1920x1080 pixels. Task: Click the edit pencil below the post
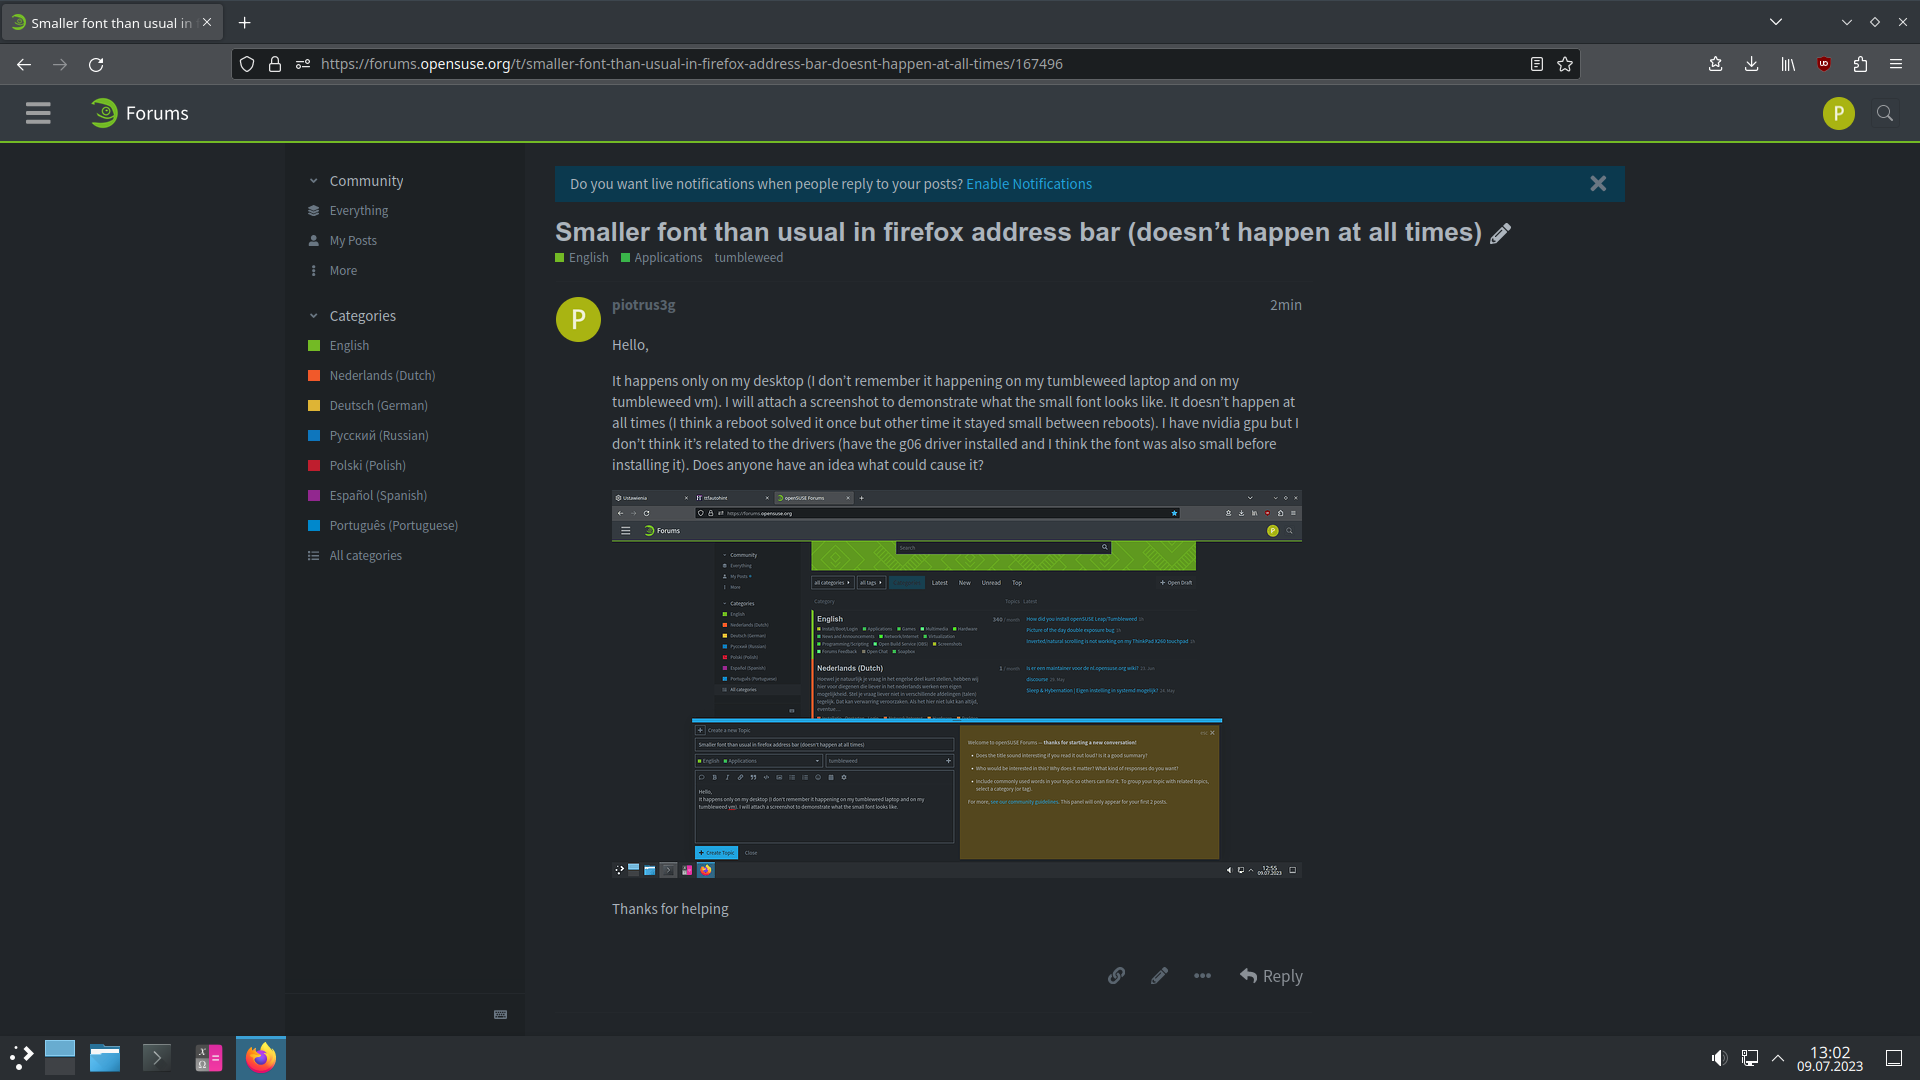click(x=1159, y=976)
